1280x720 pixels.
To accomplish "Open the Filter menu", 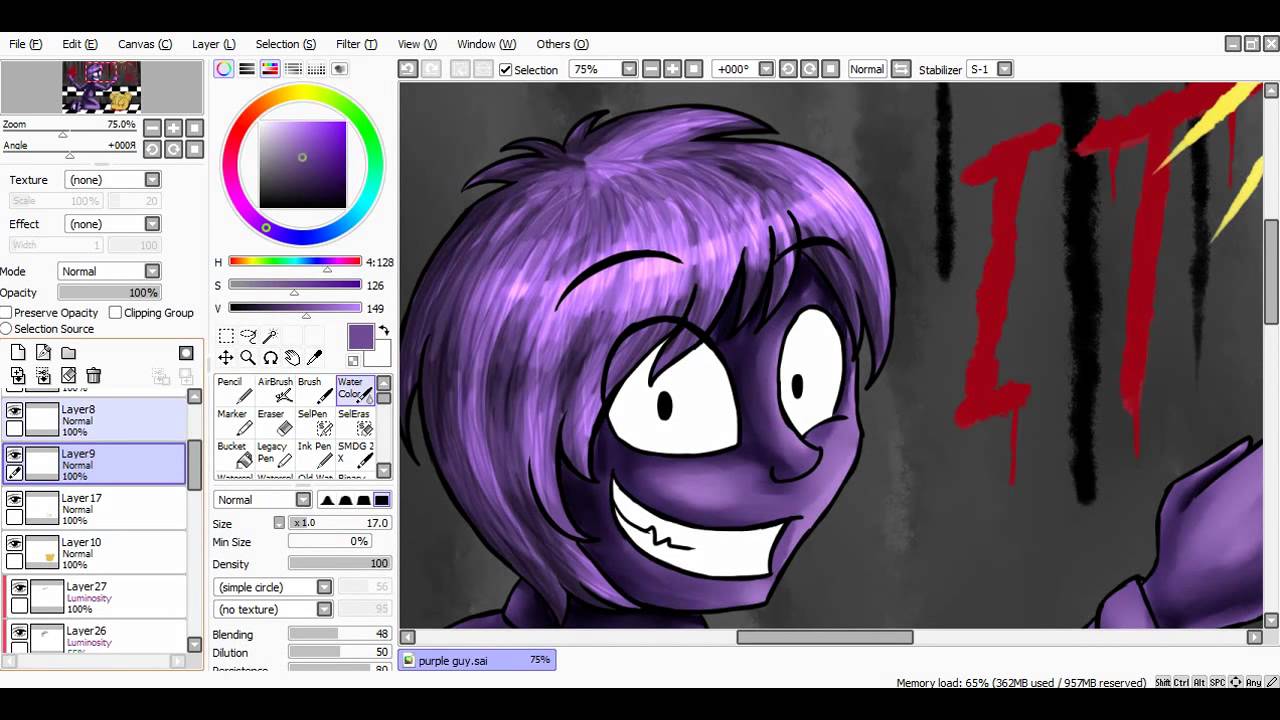I will point(357,44).
